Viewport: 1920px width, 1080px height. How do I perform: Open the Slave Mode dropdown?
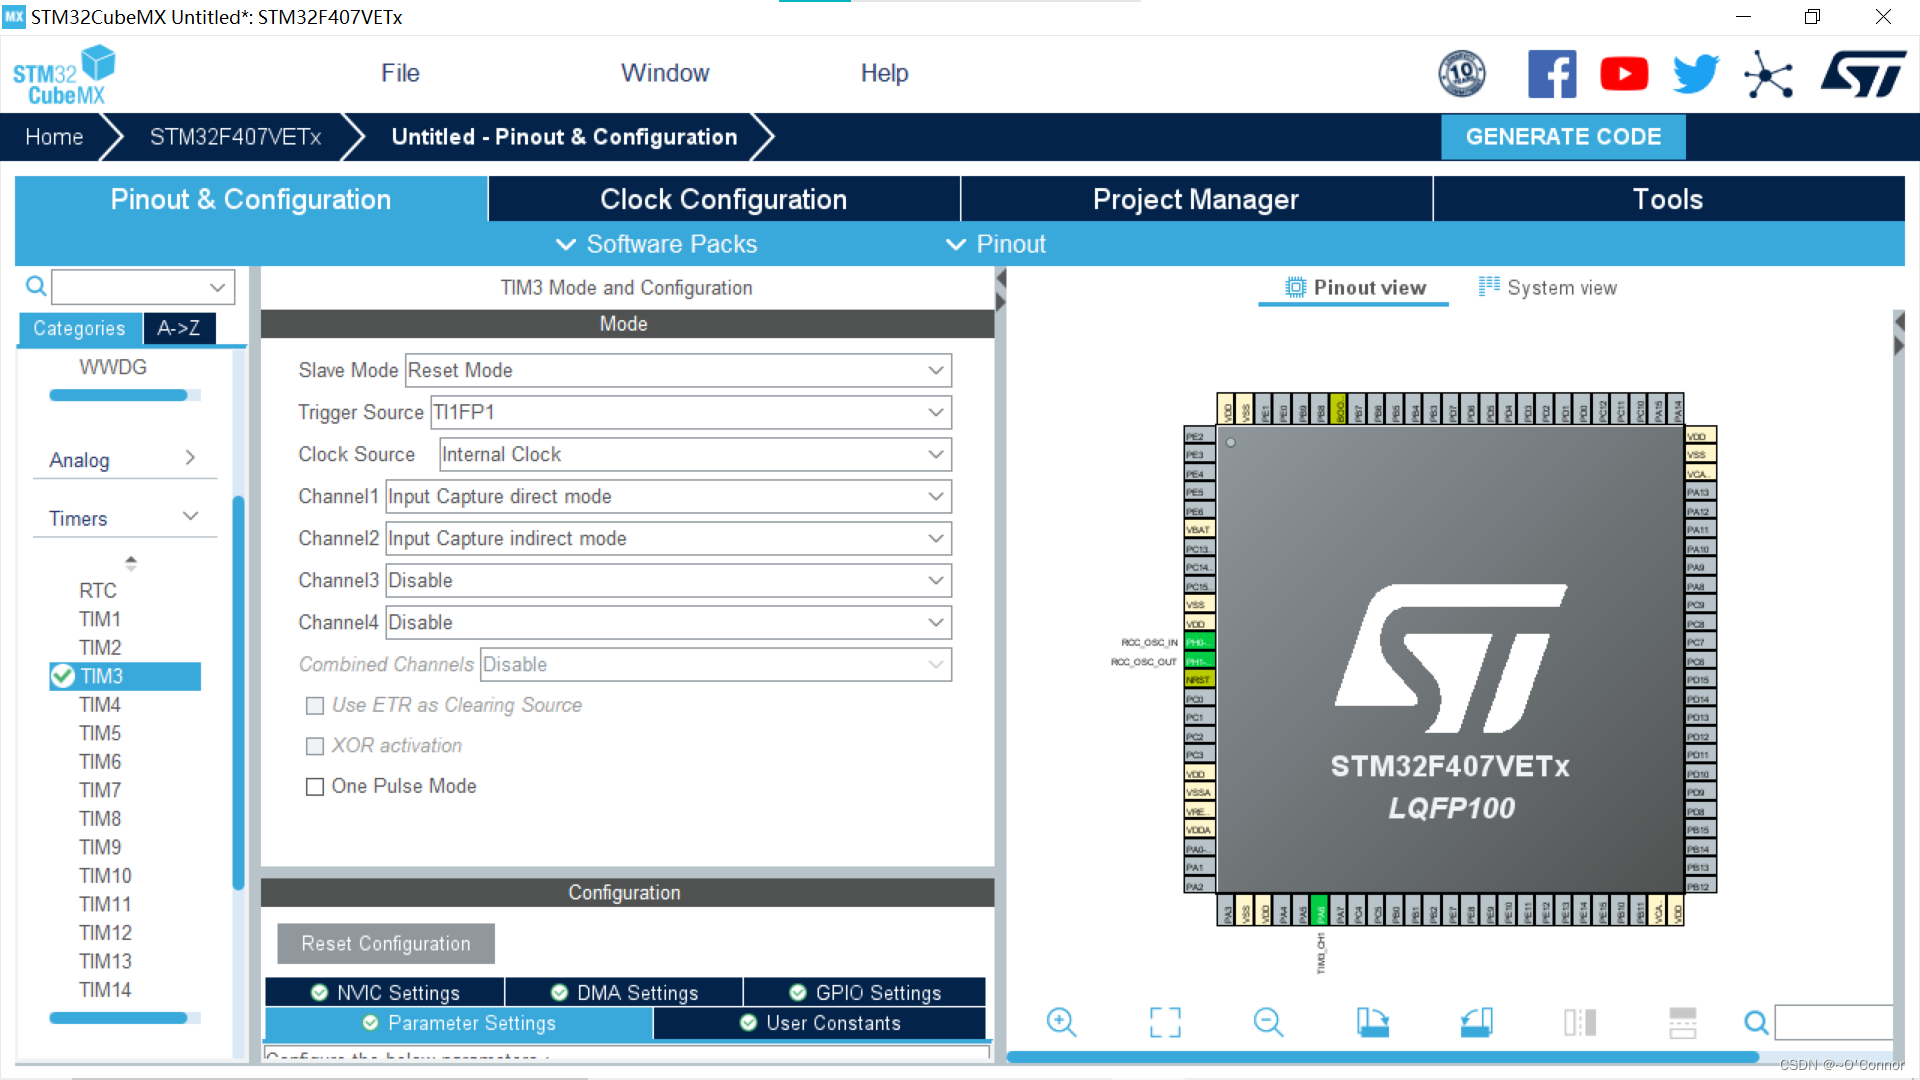pos(678,371)
